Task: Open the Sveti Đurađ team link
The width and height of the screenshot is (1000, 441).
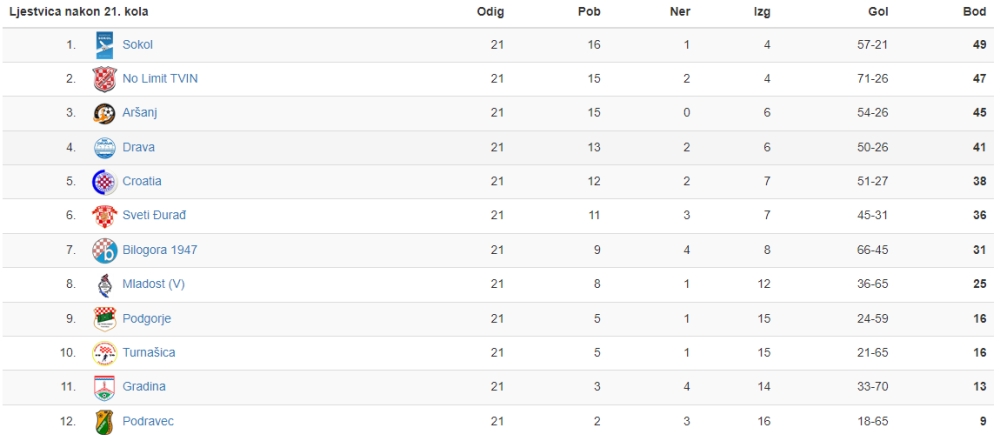Action: coord(154,216)
